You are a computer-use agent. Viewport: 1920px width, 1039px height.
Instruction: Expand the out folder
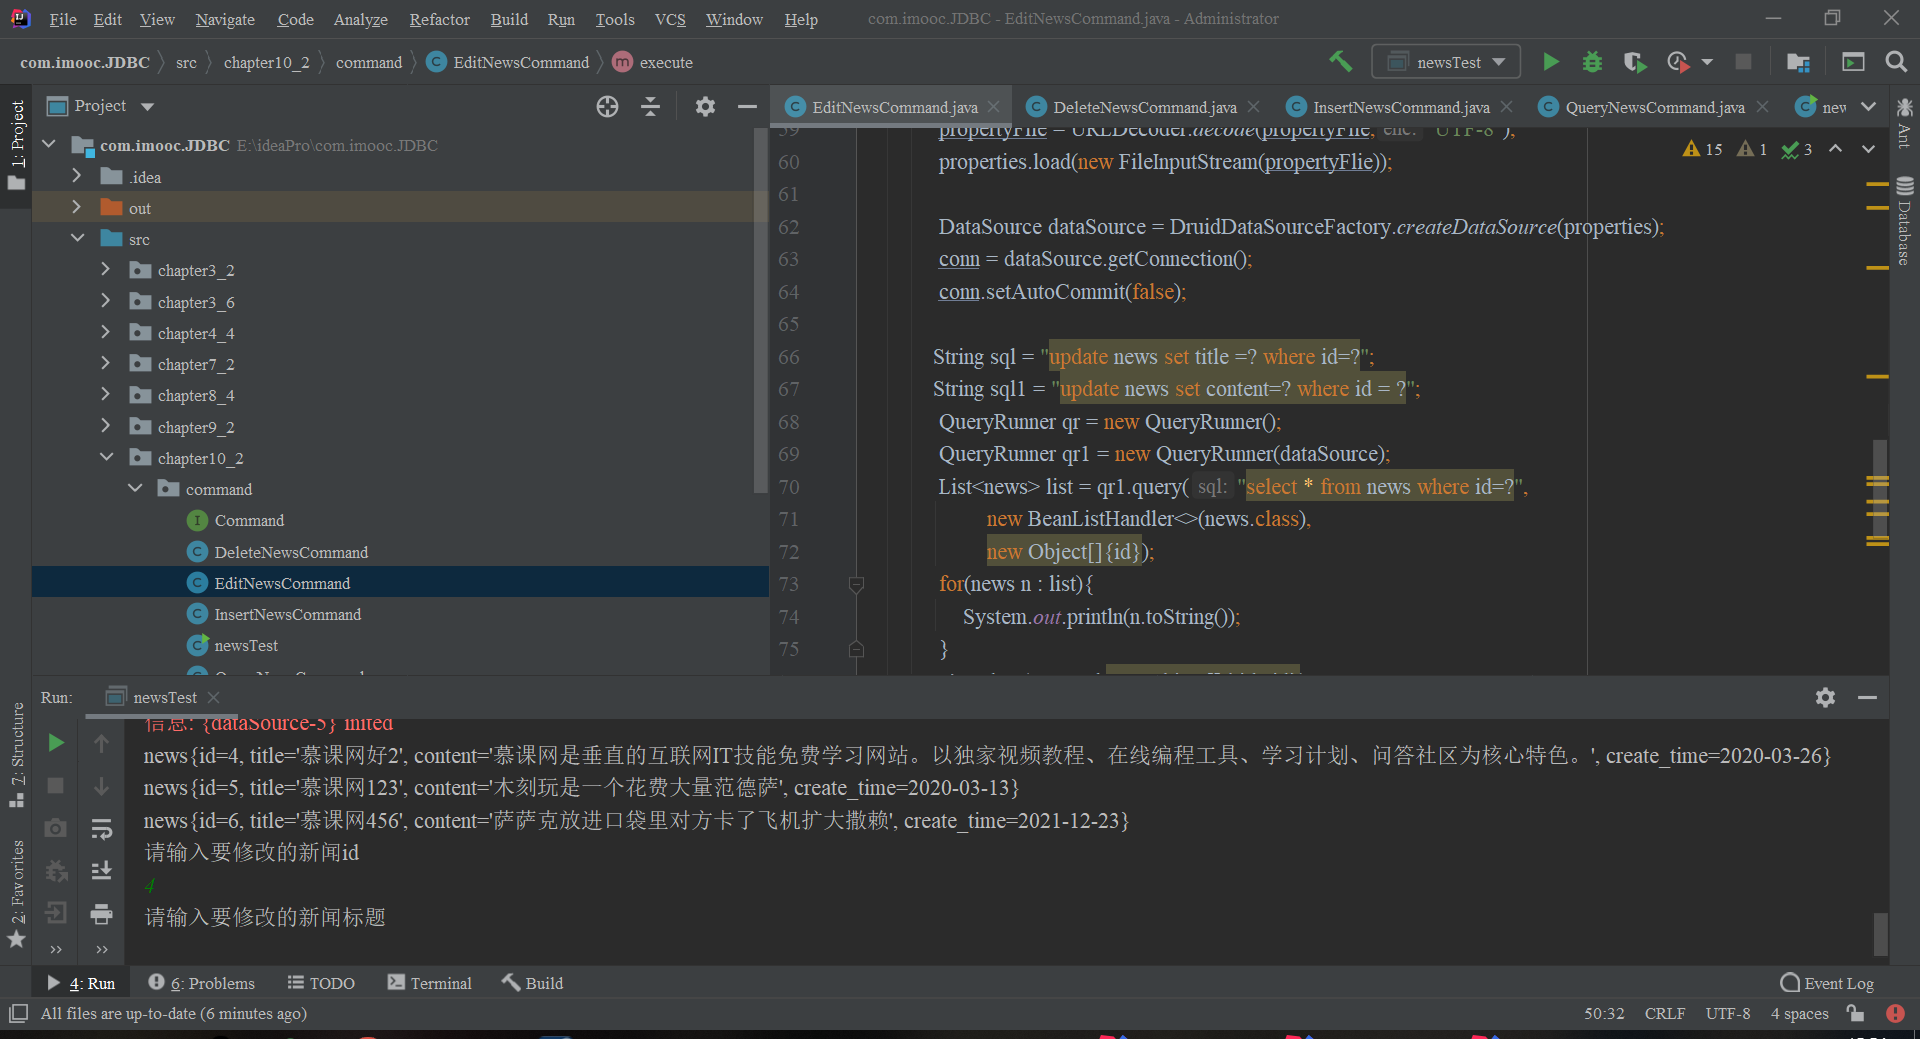coord(76,207)
